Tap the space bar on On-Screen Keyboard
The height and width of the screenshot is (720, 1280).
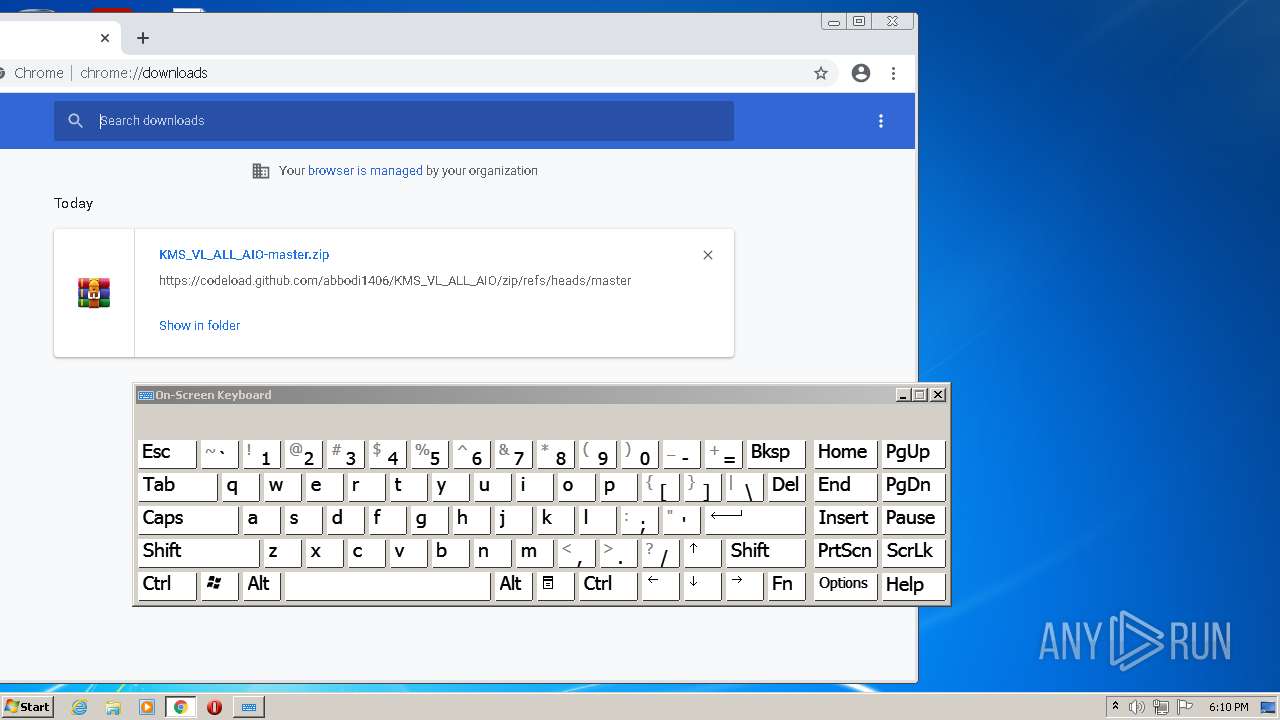(388, 586)
